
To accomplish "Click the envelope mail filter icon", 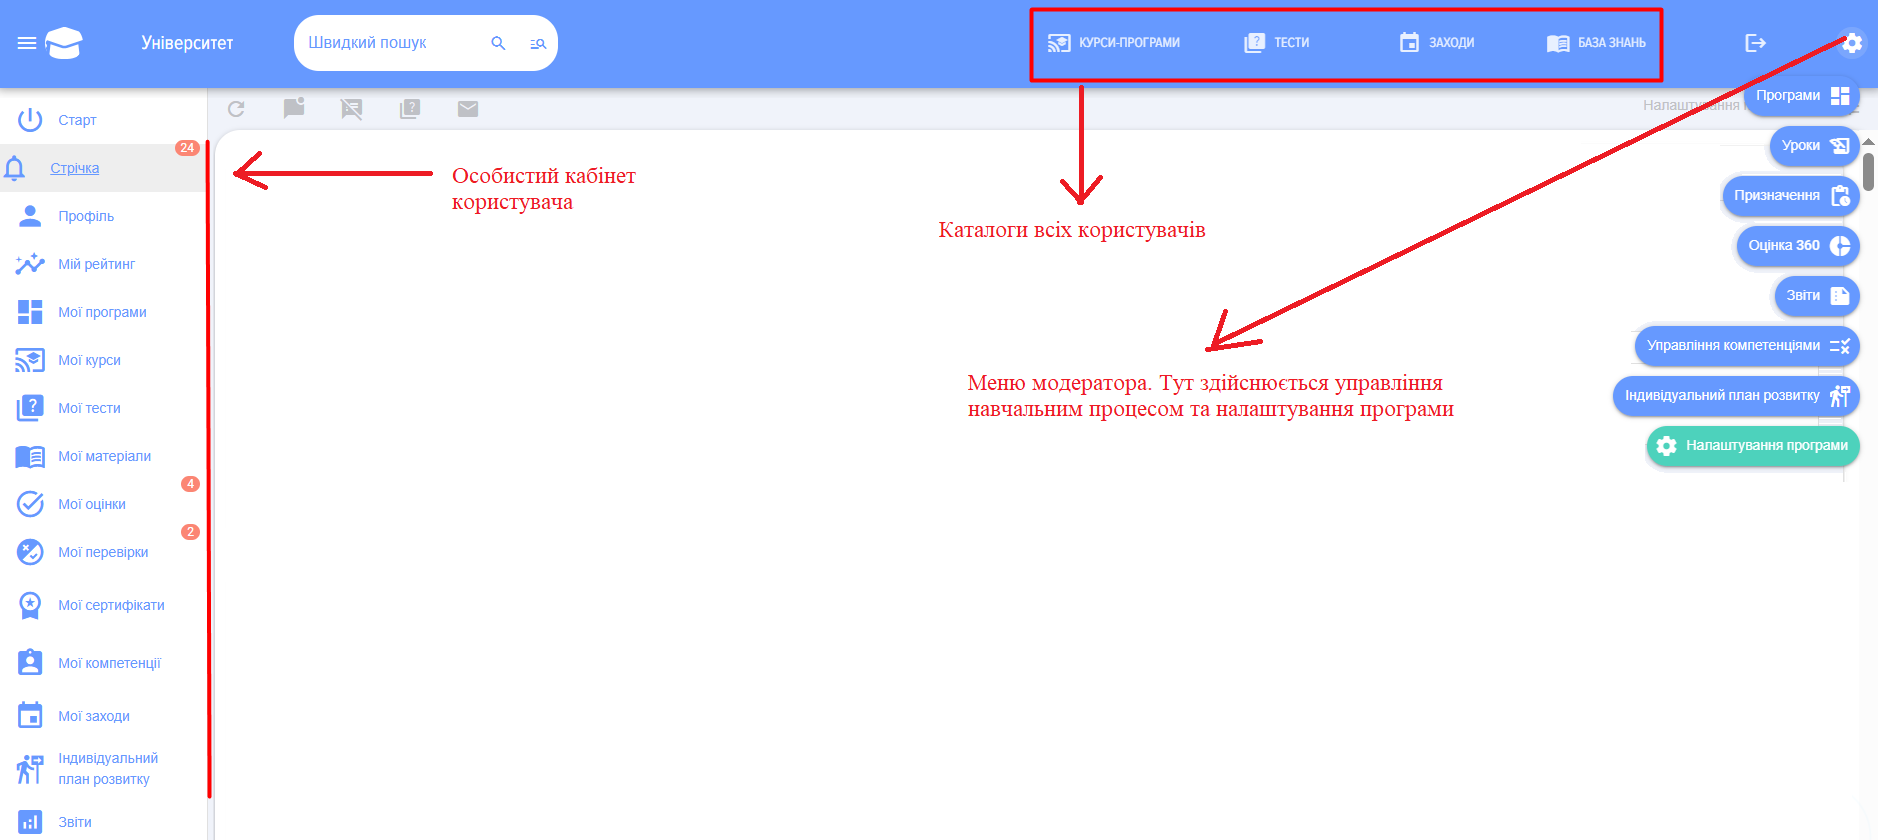I will [468, 109].
